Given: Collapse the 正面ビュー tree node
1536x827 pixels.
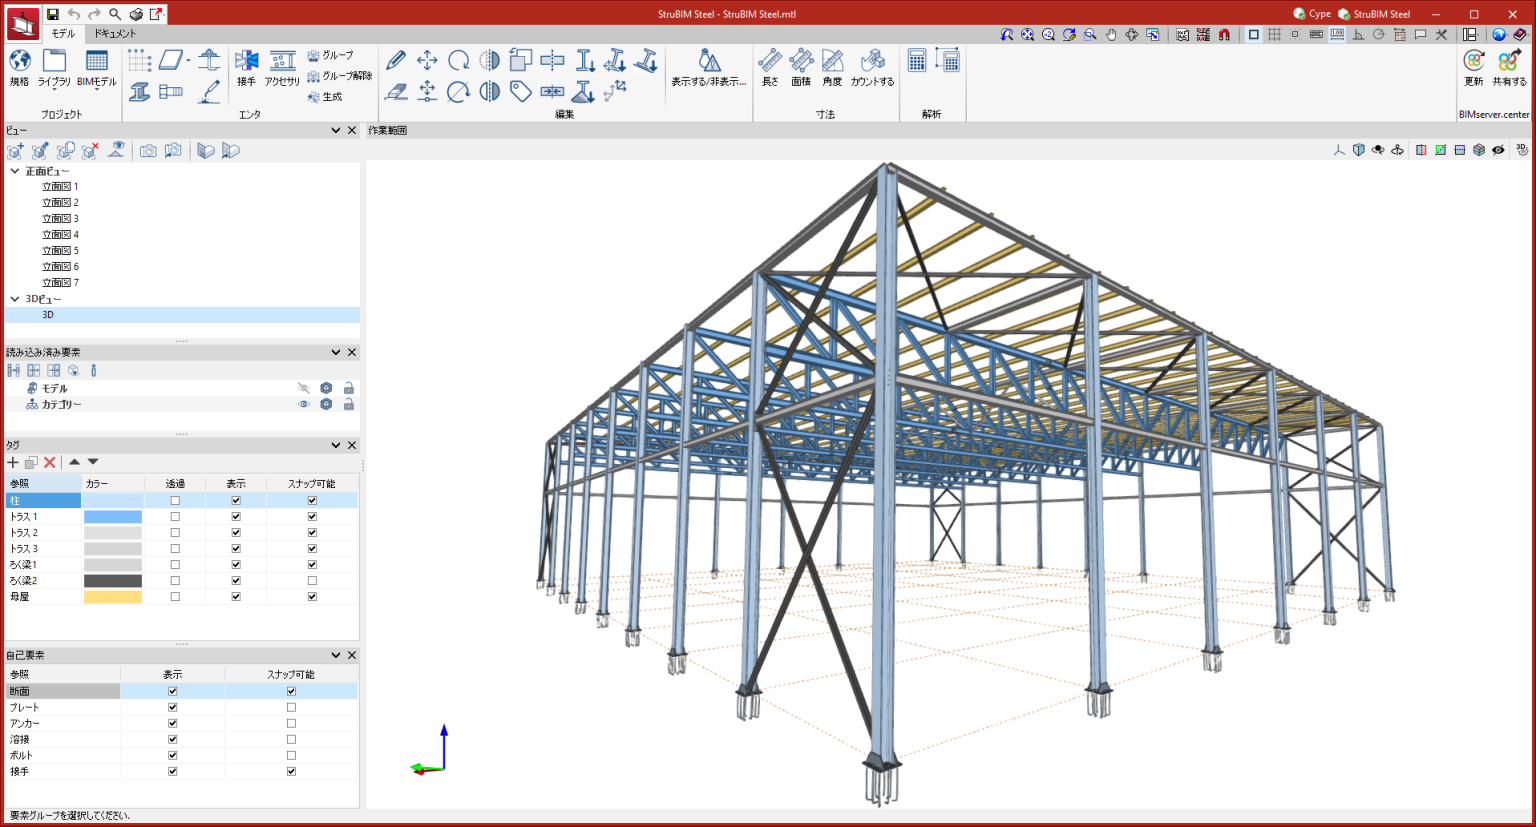Looking at the screenshot, I should click(x=15, y=171).
